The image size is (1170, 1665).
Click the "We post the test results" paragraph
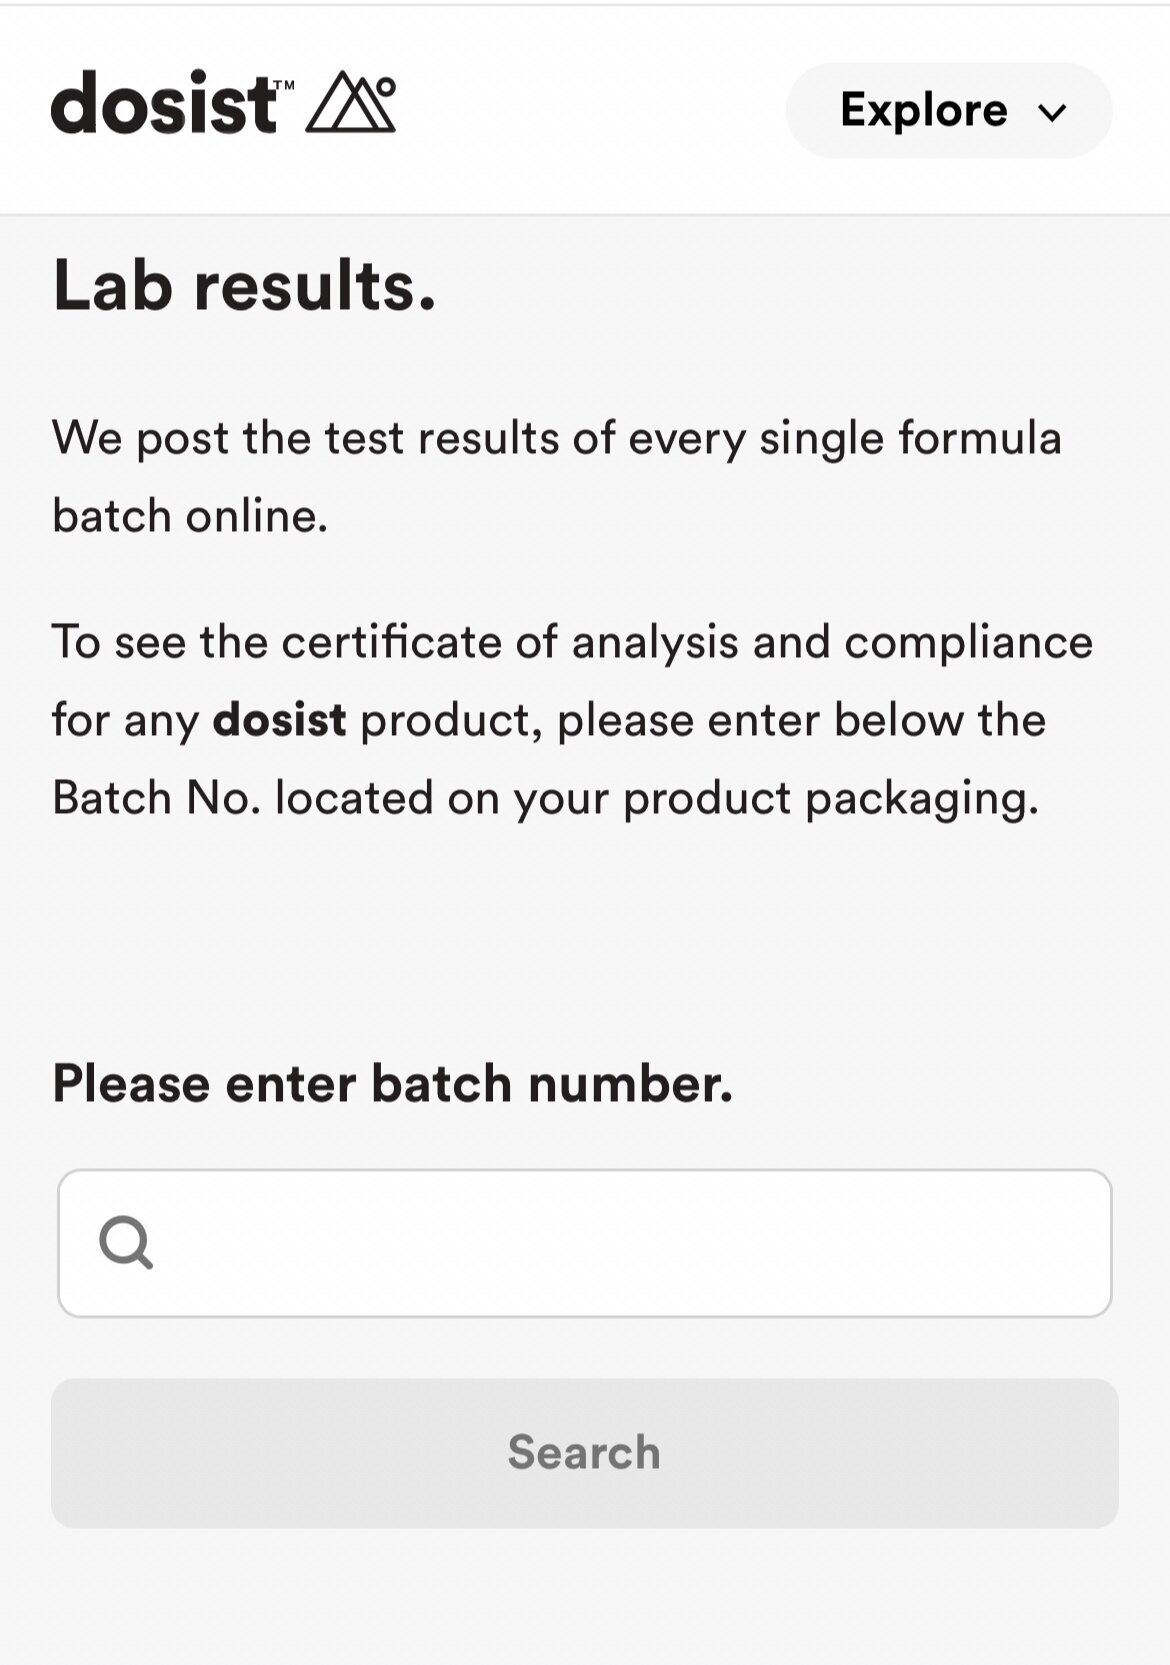pyautogui.click(x=557, y=477)
